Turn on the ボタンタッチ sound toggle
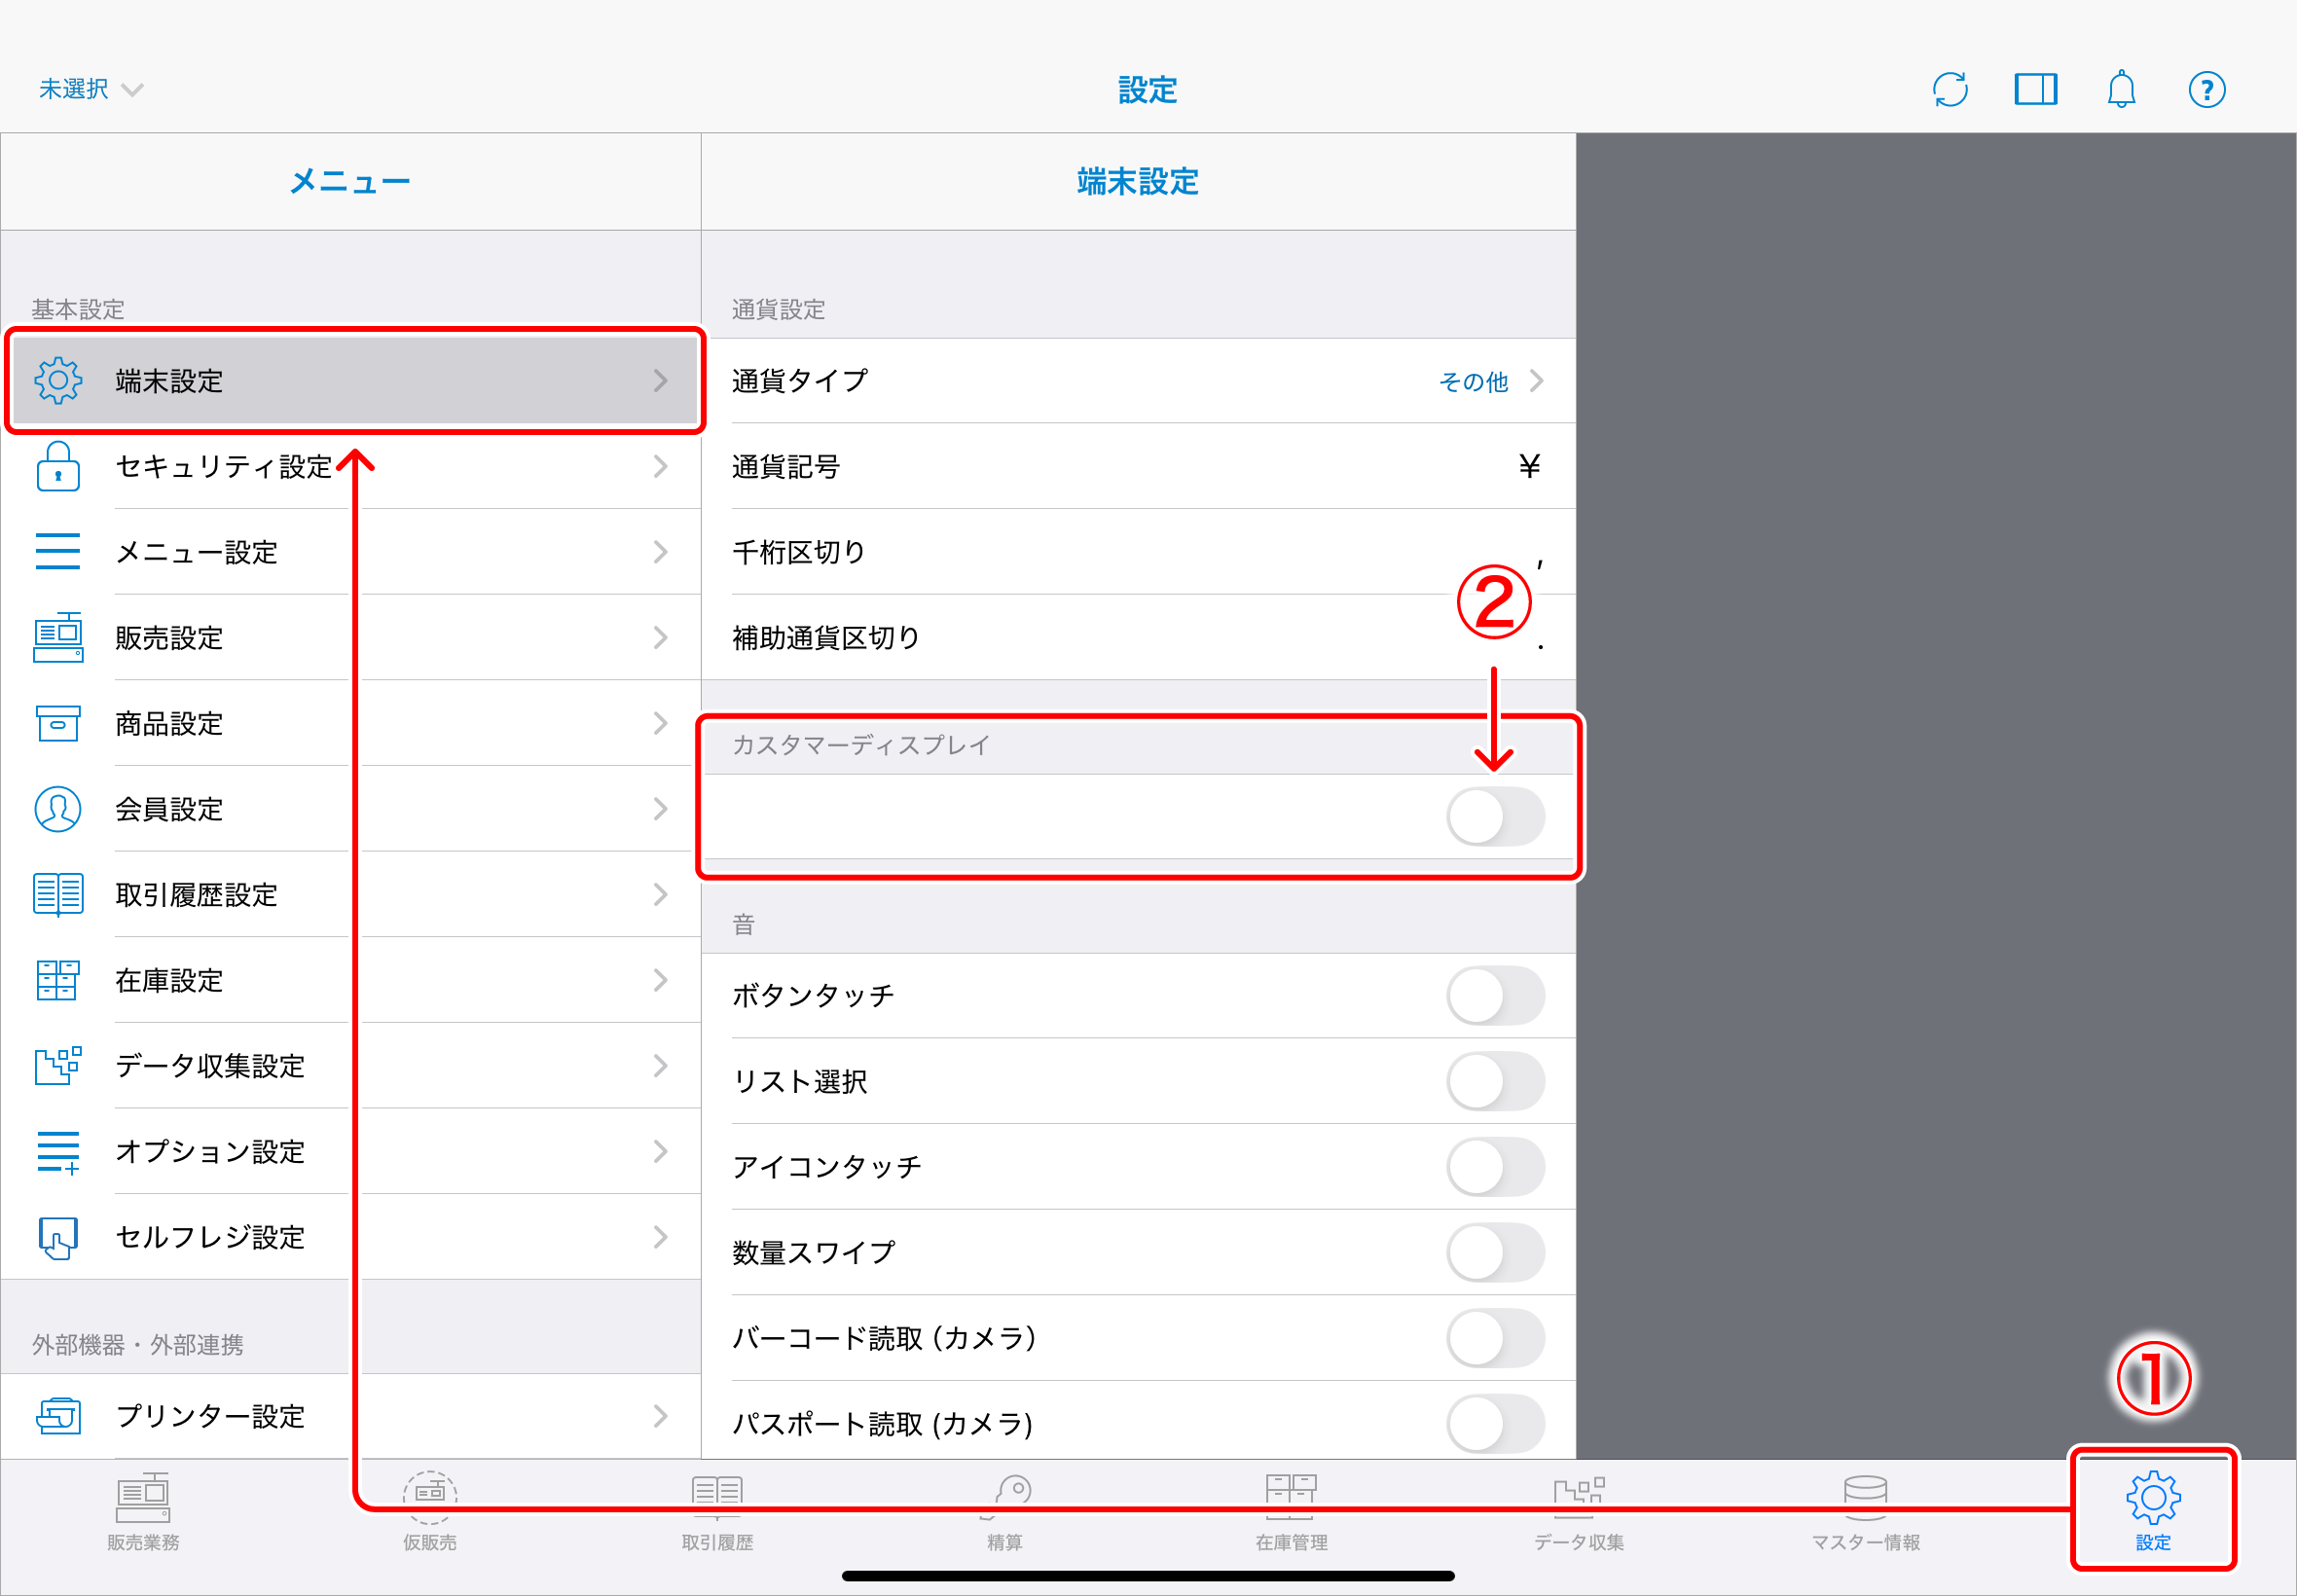The height and width of the screenshot is (1596, 2297). tap(1495, 995)
